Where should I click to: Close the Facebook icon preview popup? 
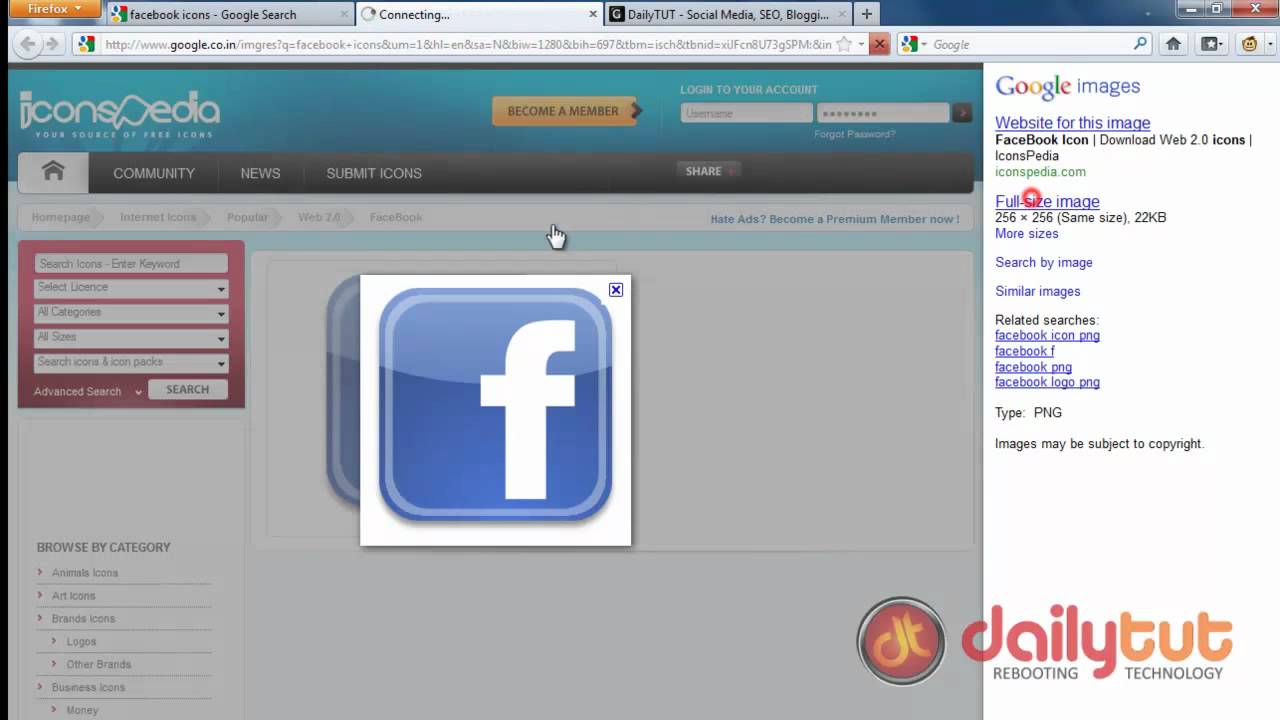pos(615,289)
